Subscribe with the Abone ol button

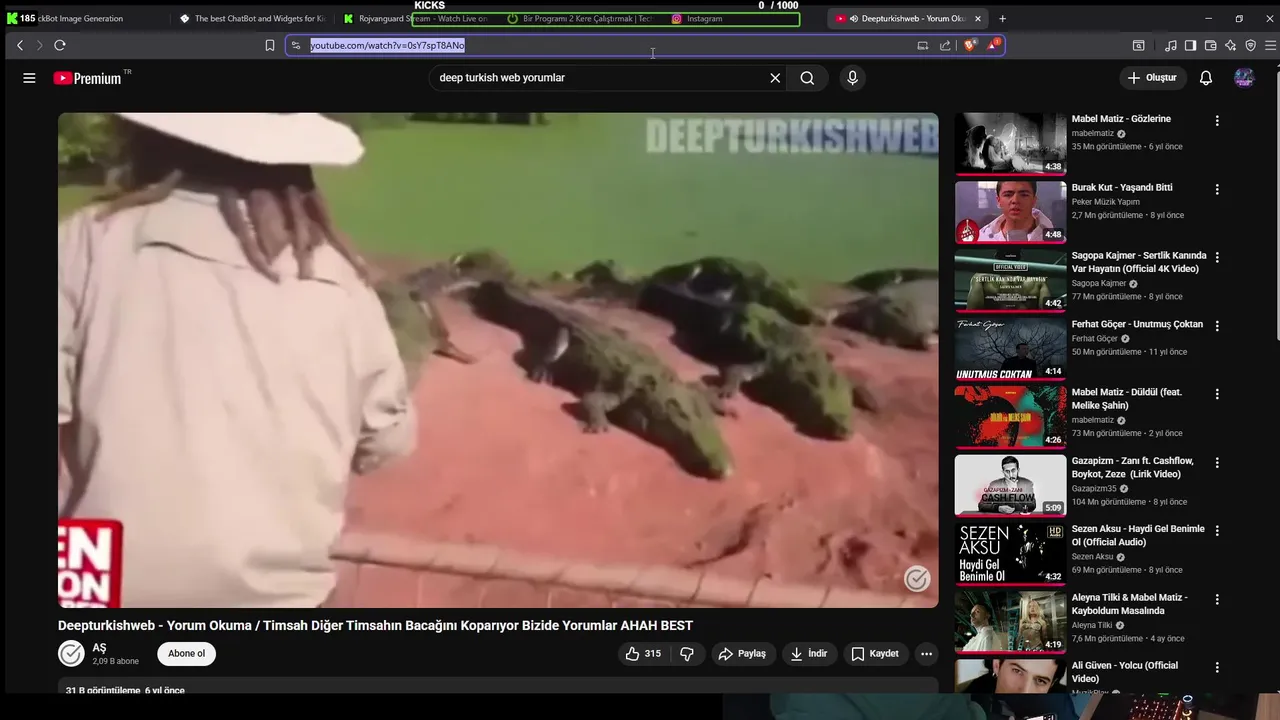click(186, 654)
